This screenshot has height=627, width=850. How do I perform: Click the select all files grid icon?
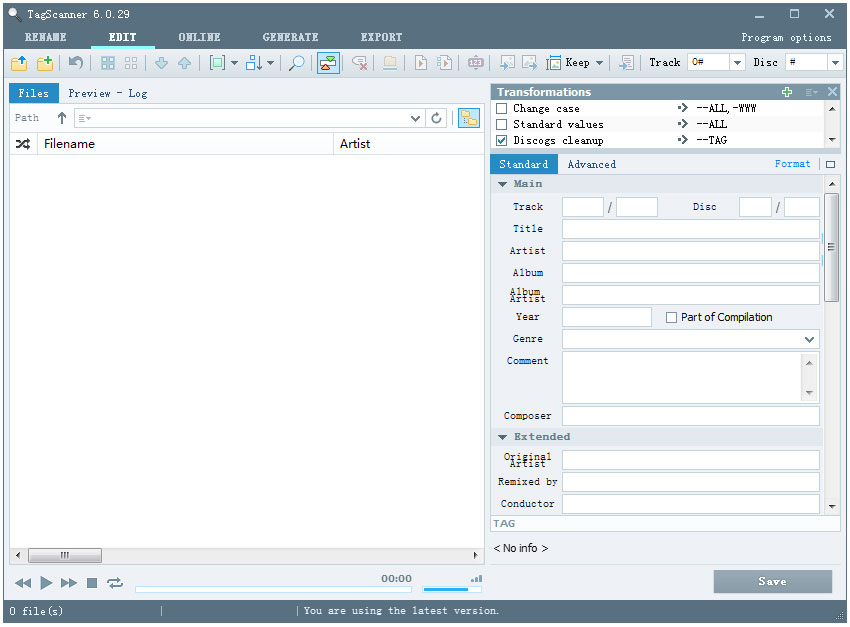click(x=108, y=63)
